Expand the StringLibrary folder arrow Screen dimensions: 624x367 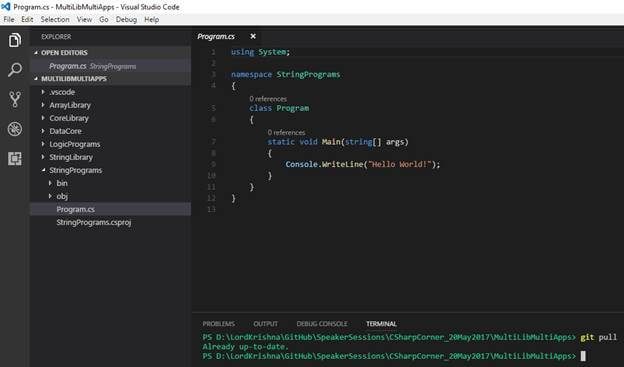43,157
